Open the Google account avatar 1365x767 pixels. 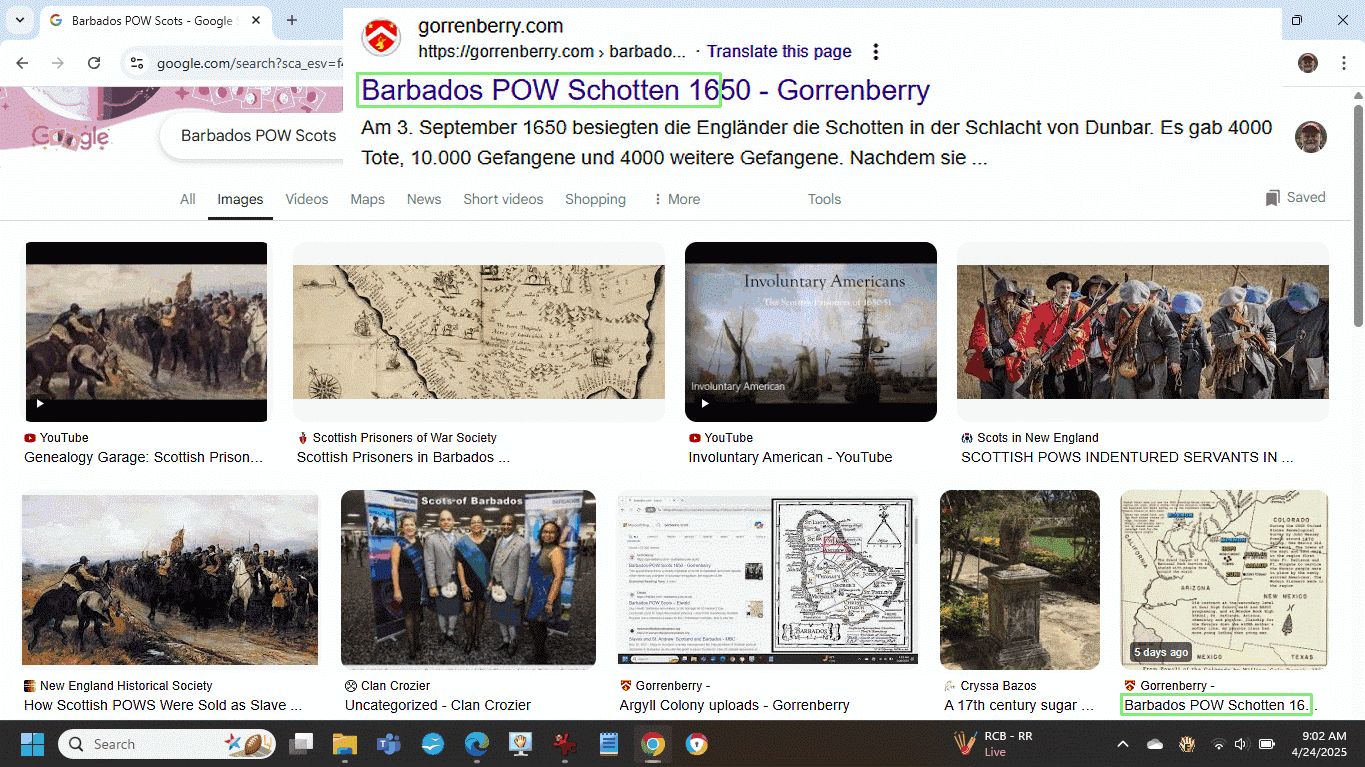[x=1310, y=137]
